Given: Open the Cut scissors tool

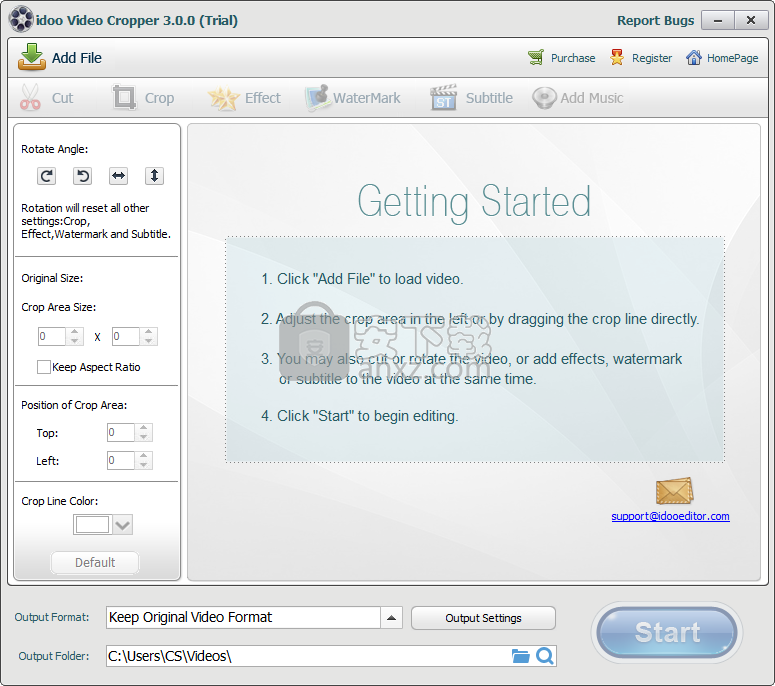Looking at the screenshot, I should click(x=30, y=97).
